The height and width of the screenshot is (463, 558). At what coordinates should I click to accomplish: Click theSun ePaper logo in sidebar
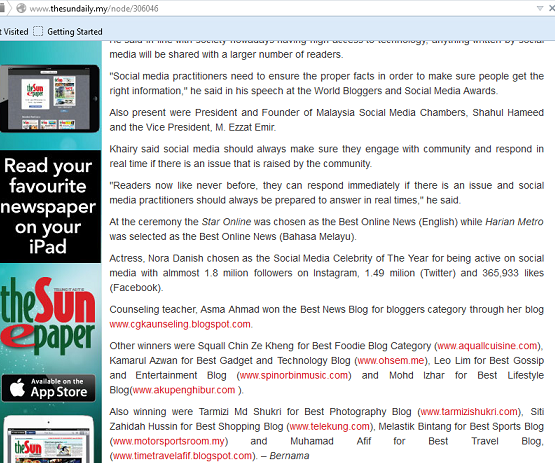48,316
